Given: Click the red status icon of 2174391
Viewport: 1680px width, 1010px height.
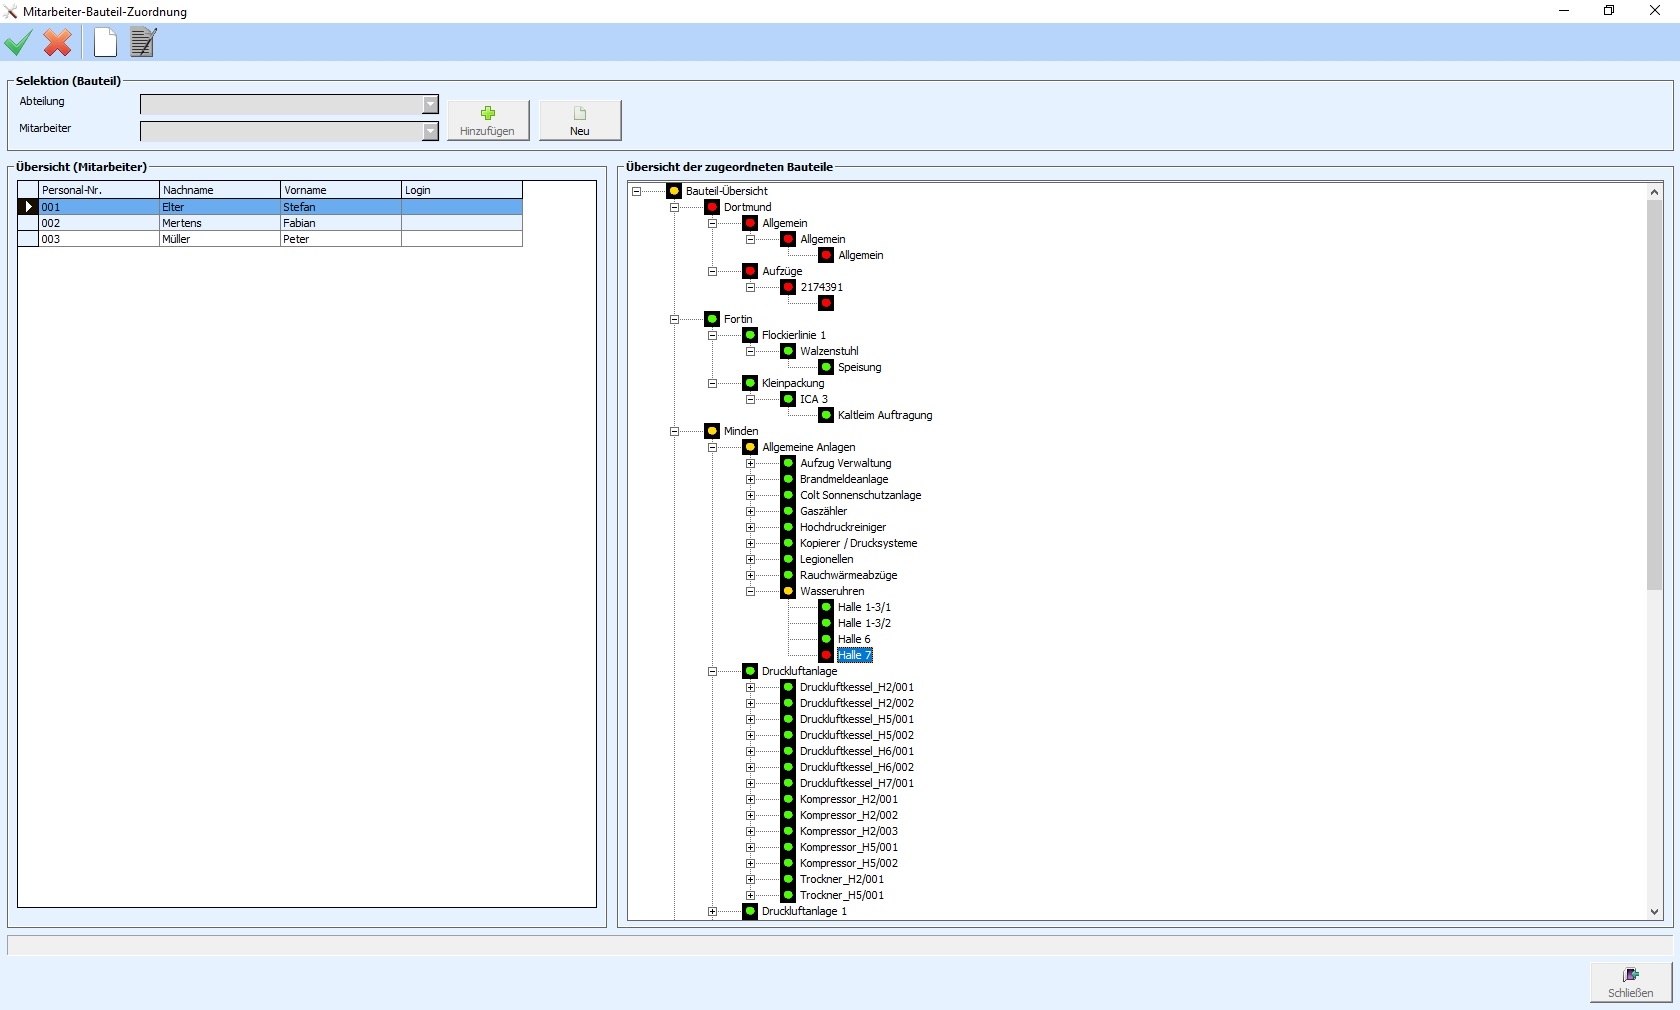Looking at the screenshot, I should (788, 287).
